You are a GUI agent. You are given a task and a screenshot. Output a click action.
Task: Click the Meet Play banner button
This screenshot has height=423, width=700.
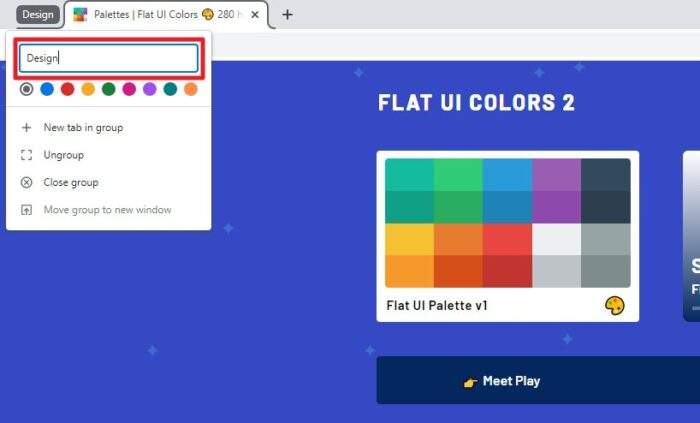click(538, 381)
